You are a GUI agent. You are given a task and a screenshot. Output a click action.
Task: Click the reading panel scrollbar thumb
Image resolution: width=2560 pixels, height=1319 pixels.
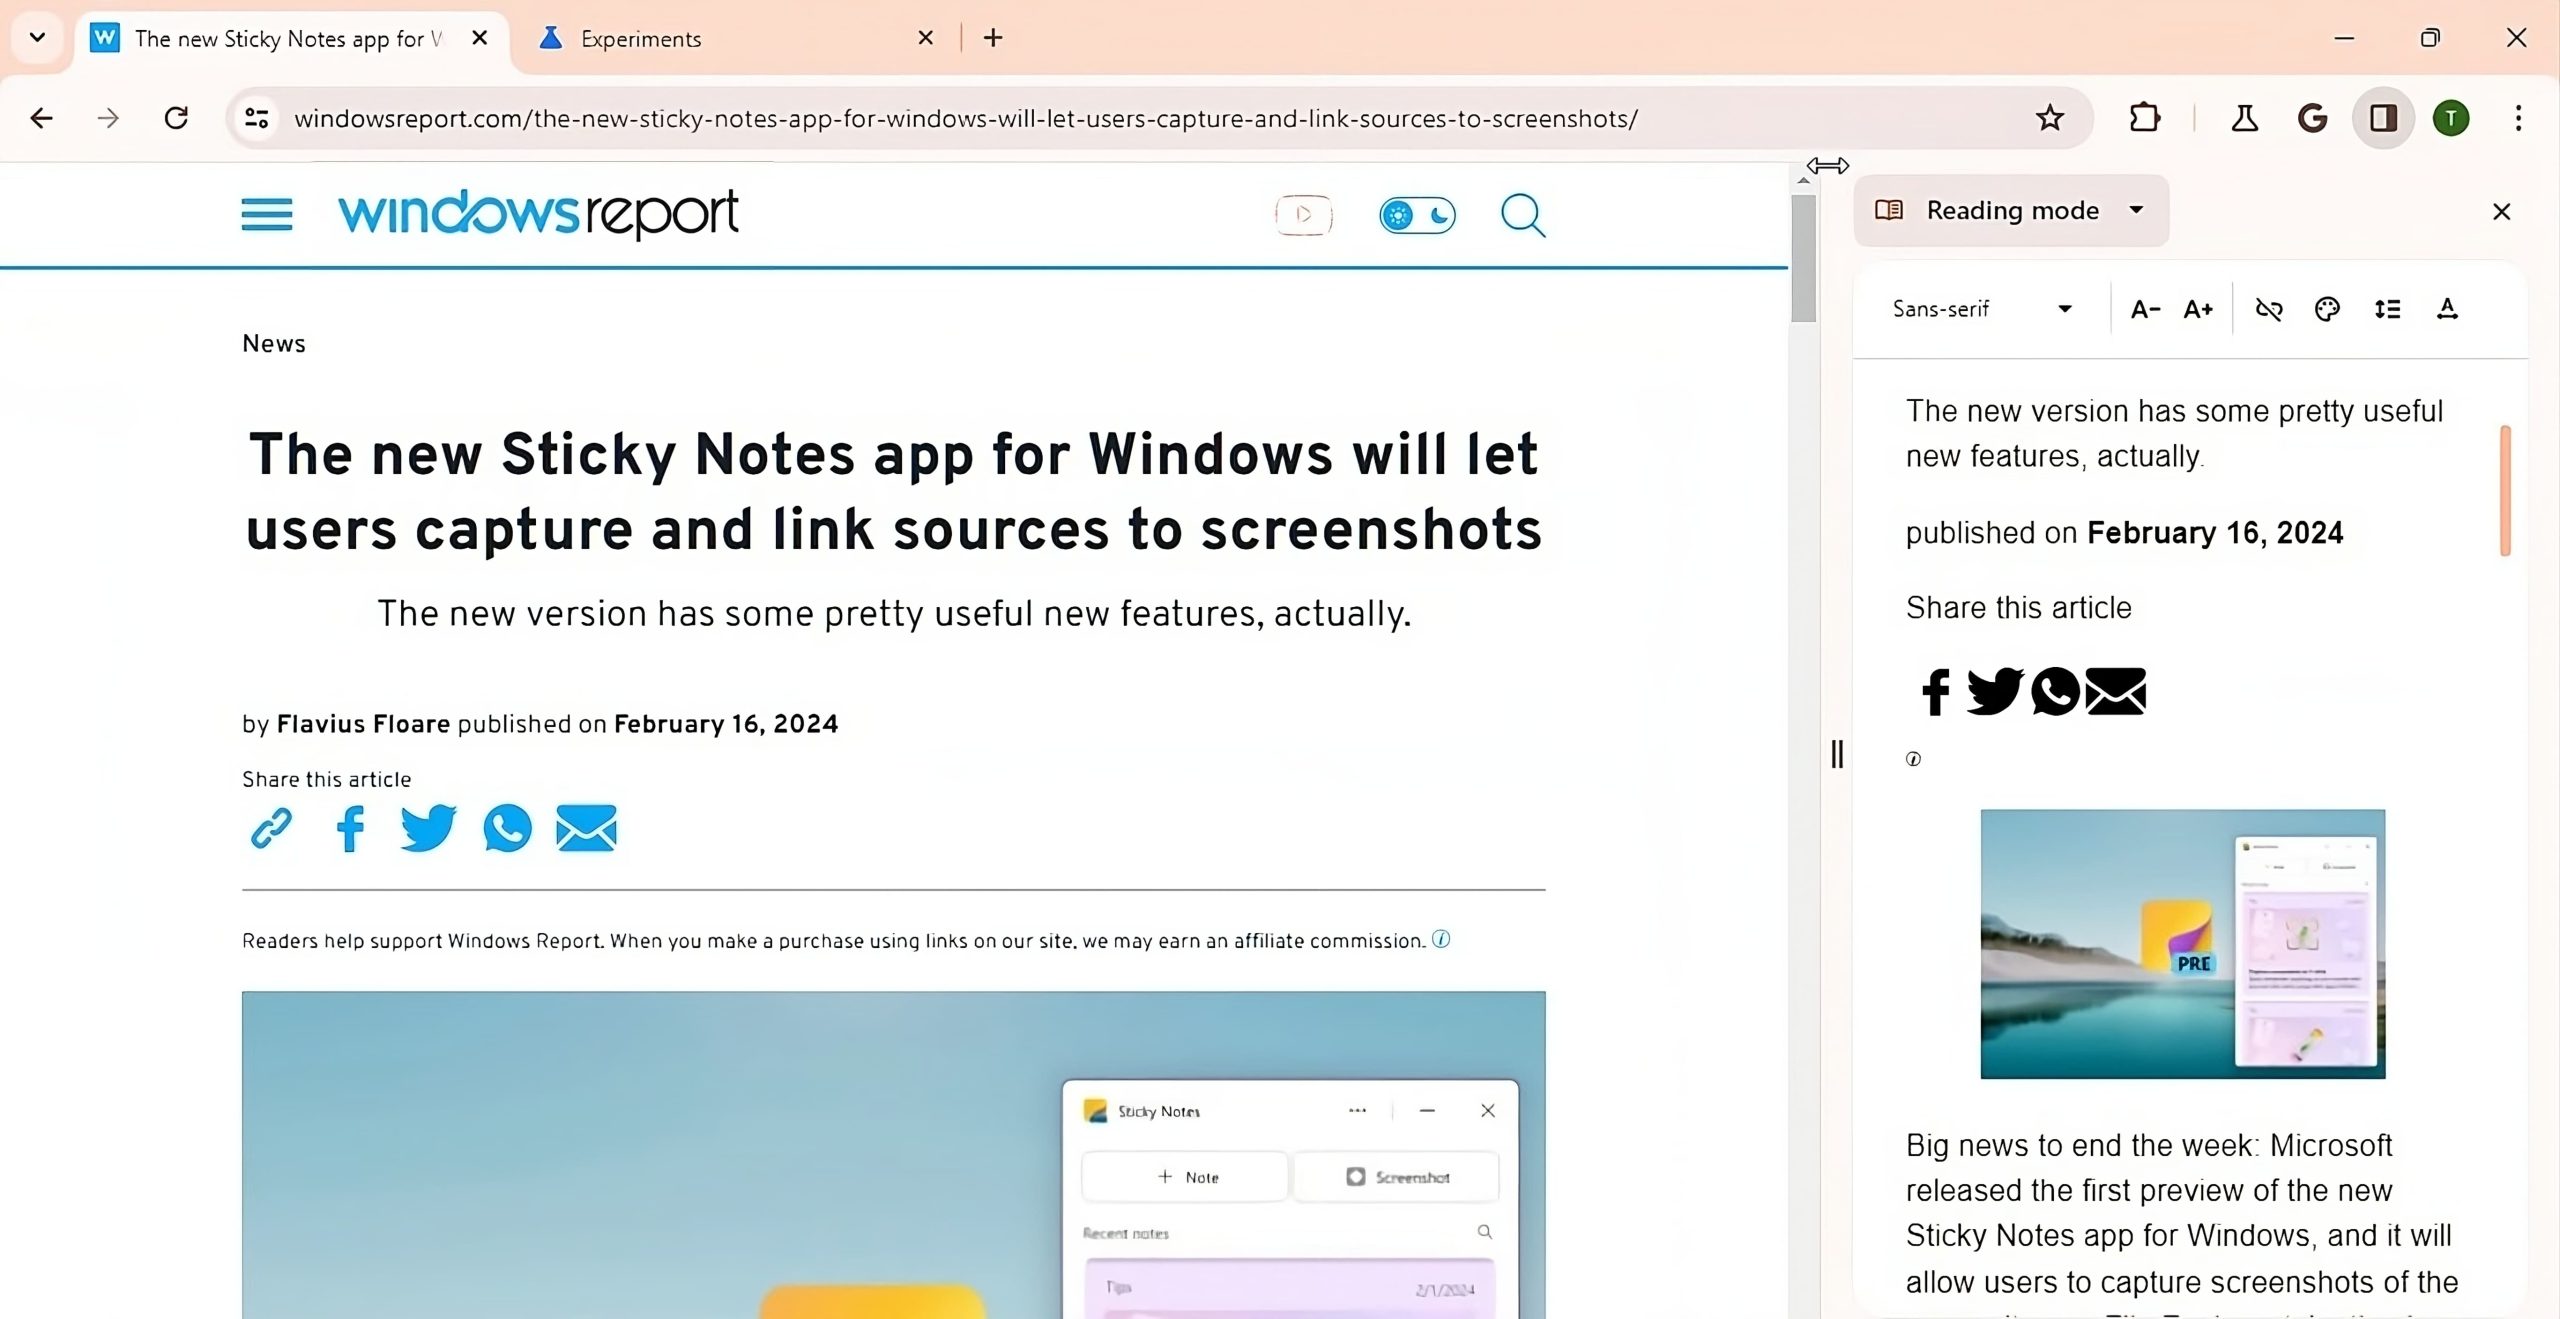[2505, 490]
